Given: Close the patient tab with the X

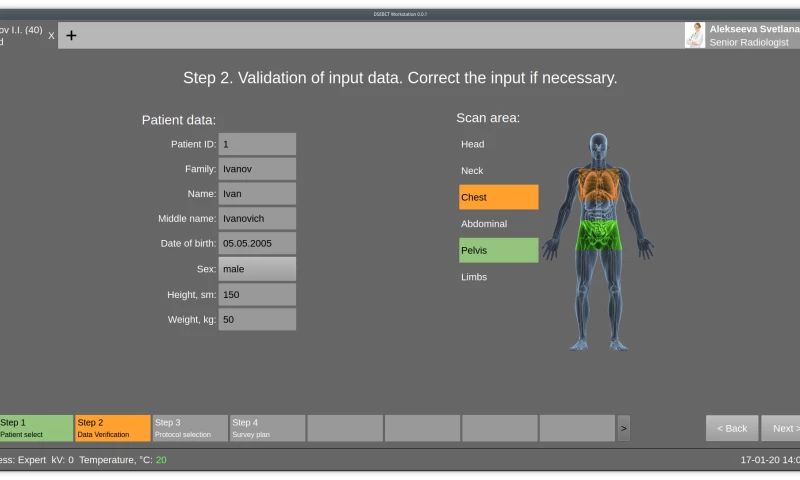Looking at the screenshot, I should click(x=51, y=36).
